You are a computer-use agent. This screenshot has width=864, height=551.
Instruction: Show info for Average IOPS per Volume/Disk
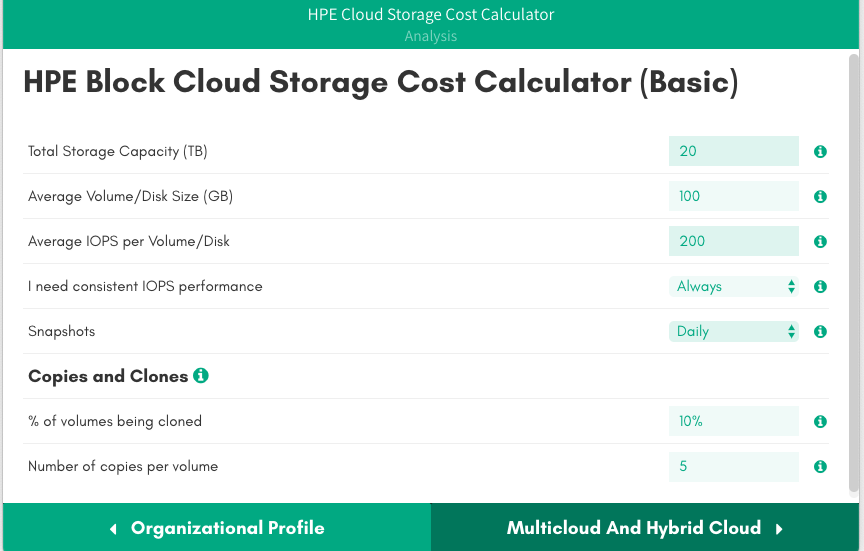(x=820, y=242)
